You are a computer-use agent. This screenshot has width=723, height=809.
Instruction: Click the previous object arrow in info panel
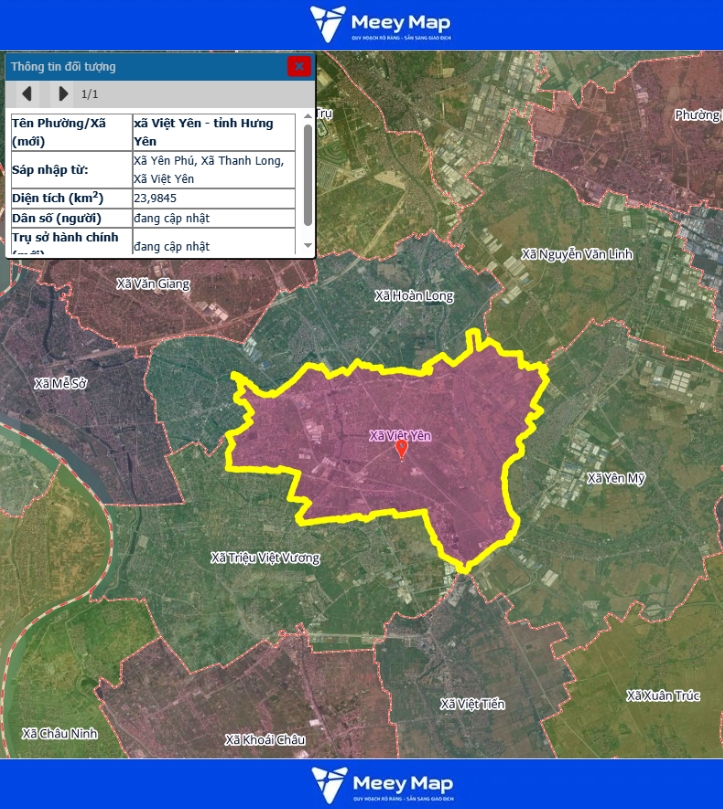click(28, 94)
